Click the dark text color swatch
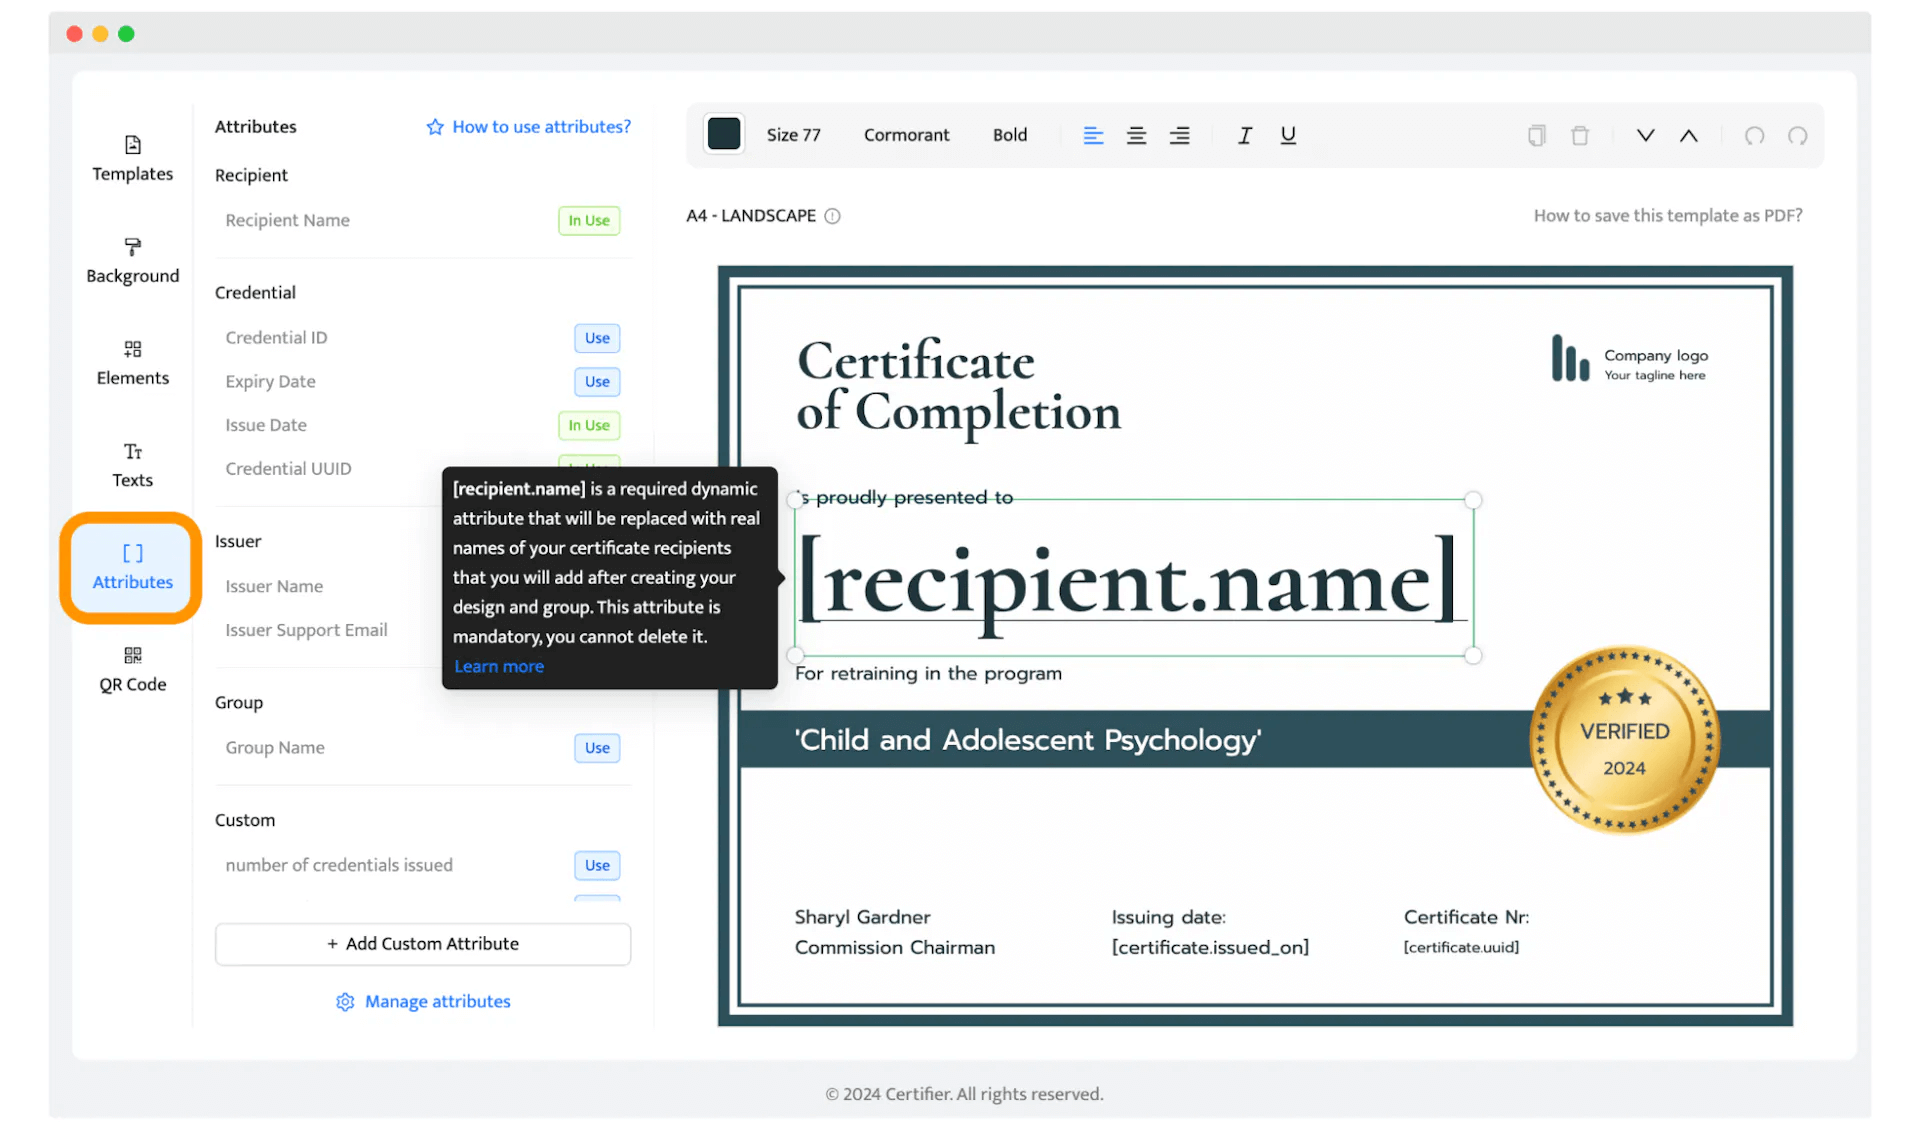Screen dimensions: 1920x1130 tap(724, 134)
